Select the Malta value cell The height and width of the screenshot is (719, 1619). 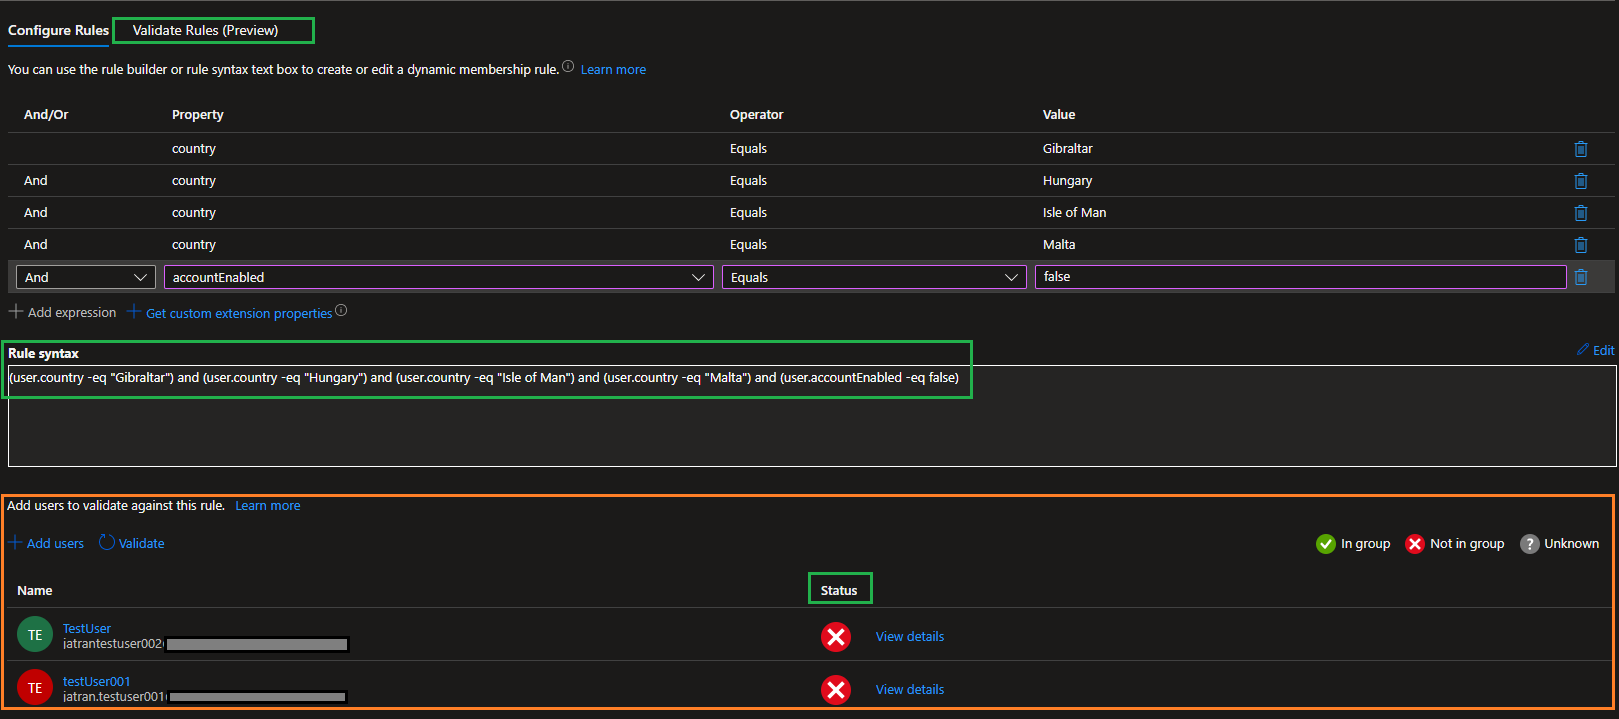point(1059,244)
